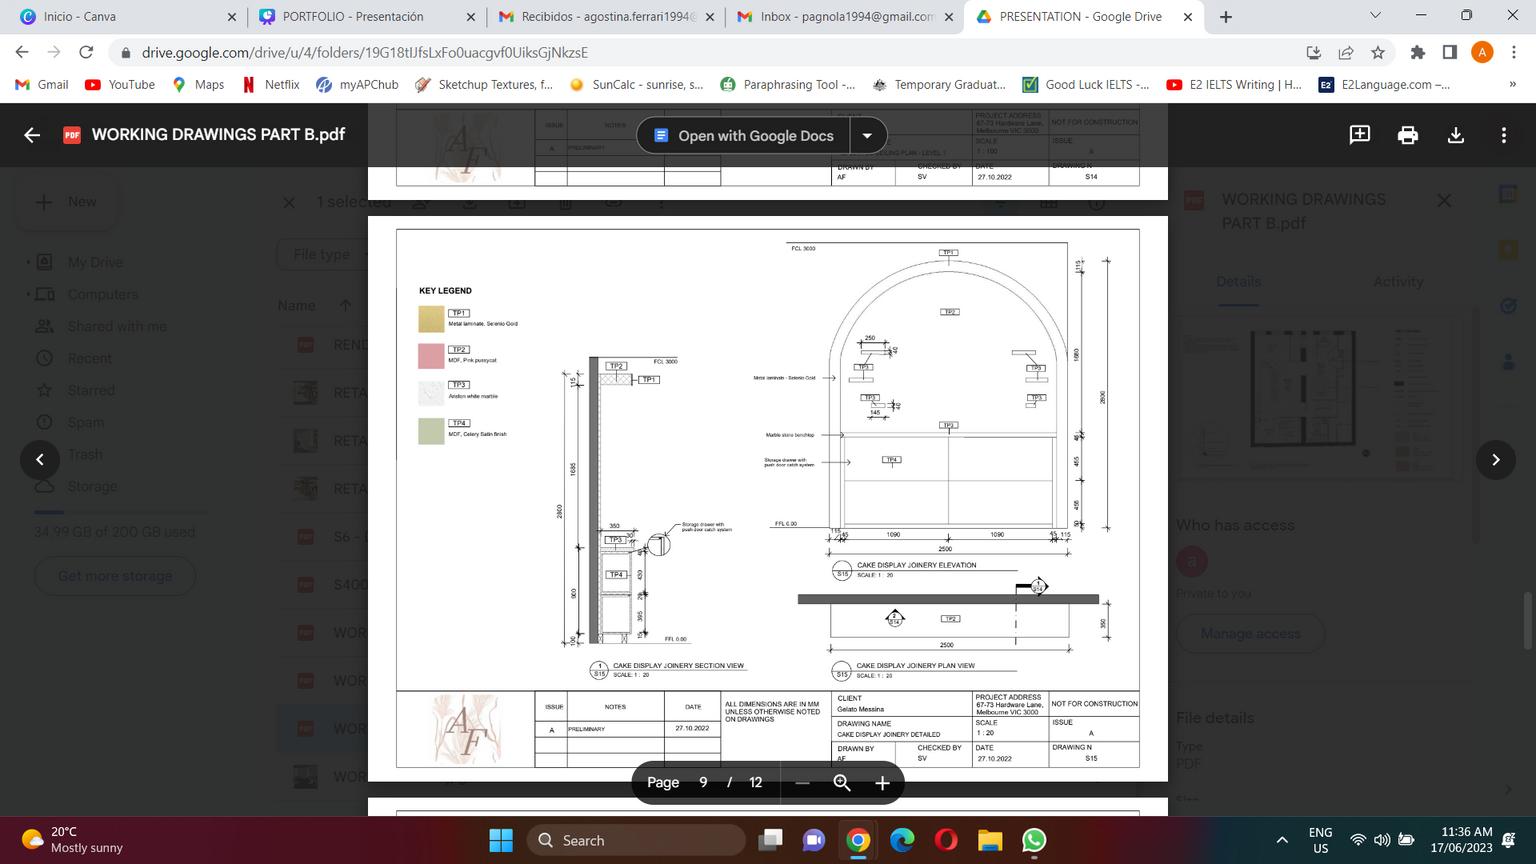Image resolution: width=1536 pixels, height=864 pixels.
Task: Click New button in Drive sidebar
Action: (x=67, y=202)
